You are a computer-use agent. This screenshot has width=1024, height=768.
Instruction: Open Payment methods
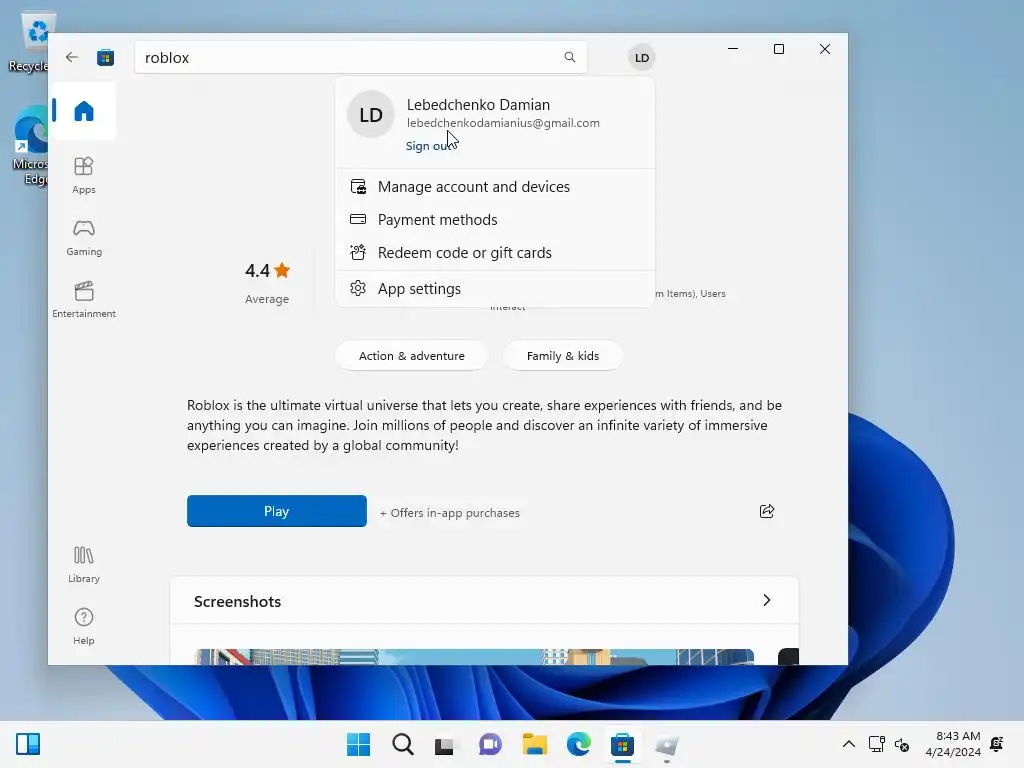point(495,220)
